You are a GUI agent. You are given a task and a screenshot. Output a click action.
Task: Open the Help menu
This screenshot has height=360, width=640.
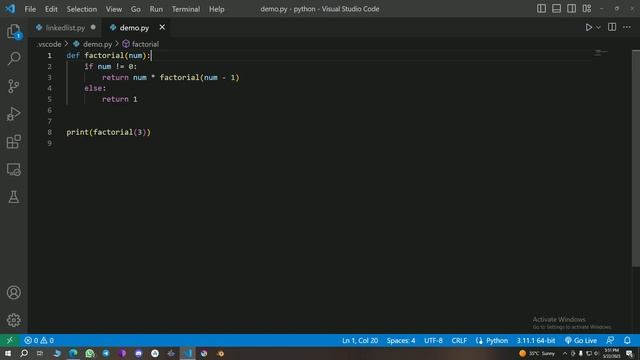pos(217,9)
